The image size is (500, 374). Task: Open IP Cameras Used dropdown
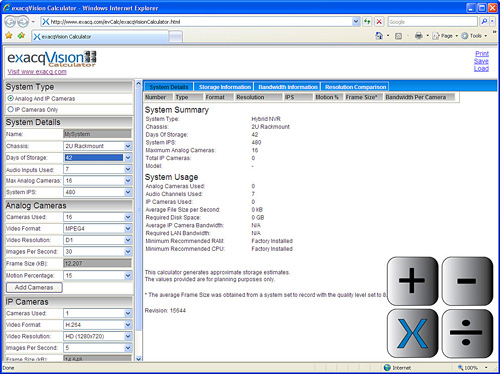coord(97,313)
